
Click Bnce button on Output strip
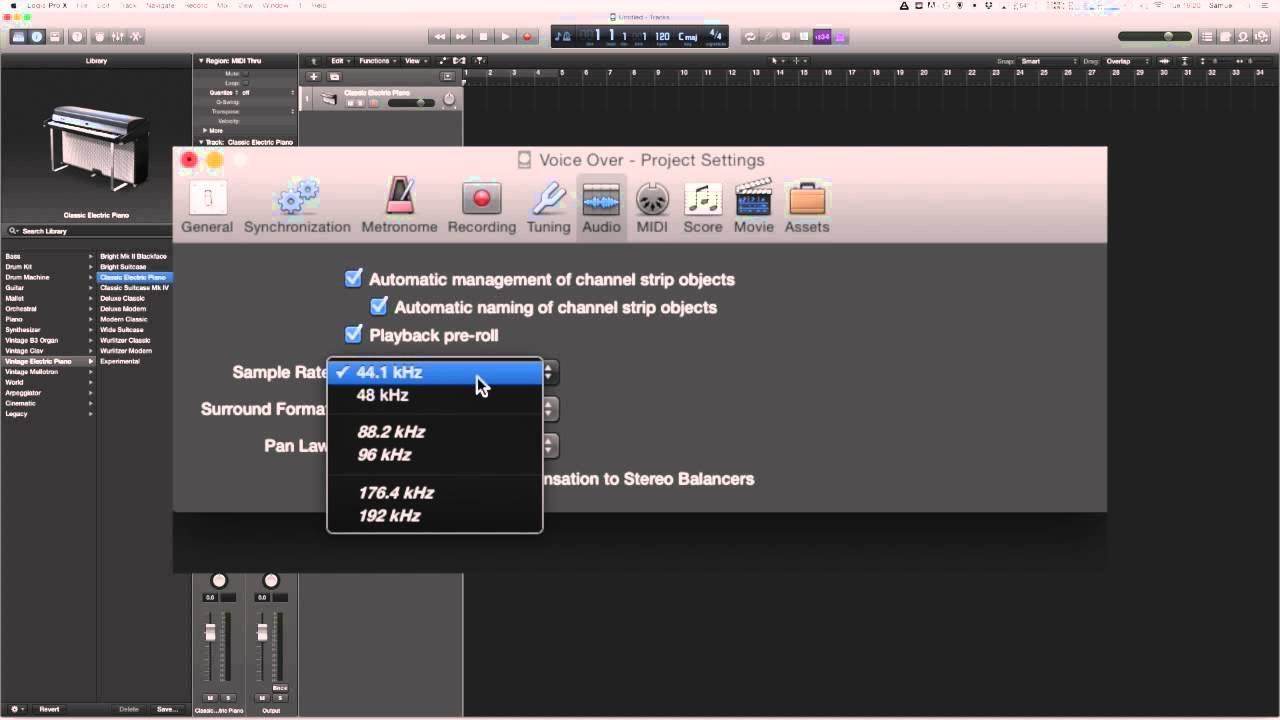(279, 688)
